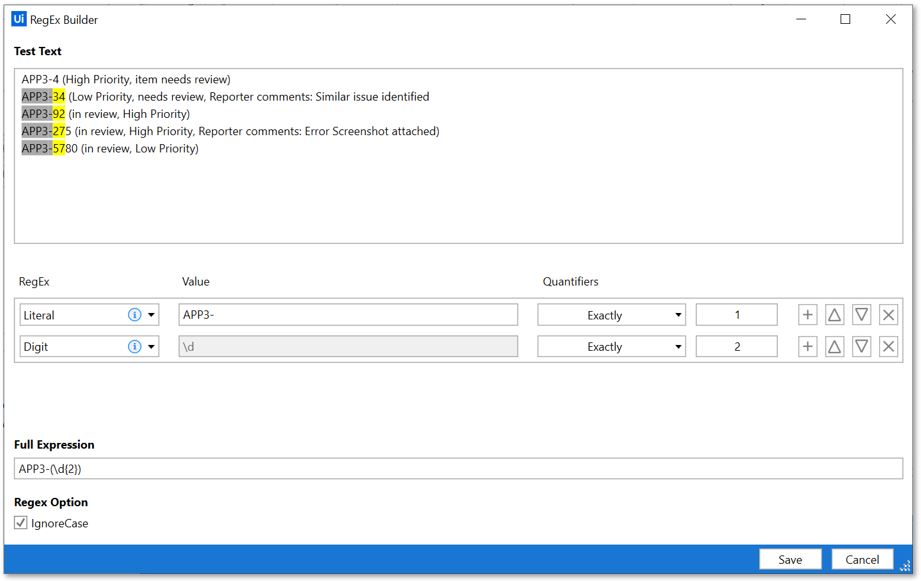Delete the Literal row with X icon
The width and height of the screenshot is (921, 581).
pos(888,315)
